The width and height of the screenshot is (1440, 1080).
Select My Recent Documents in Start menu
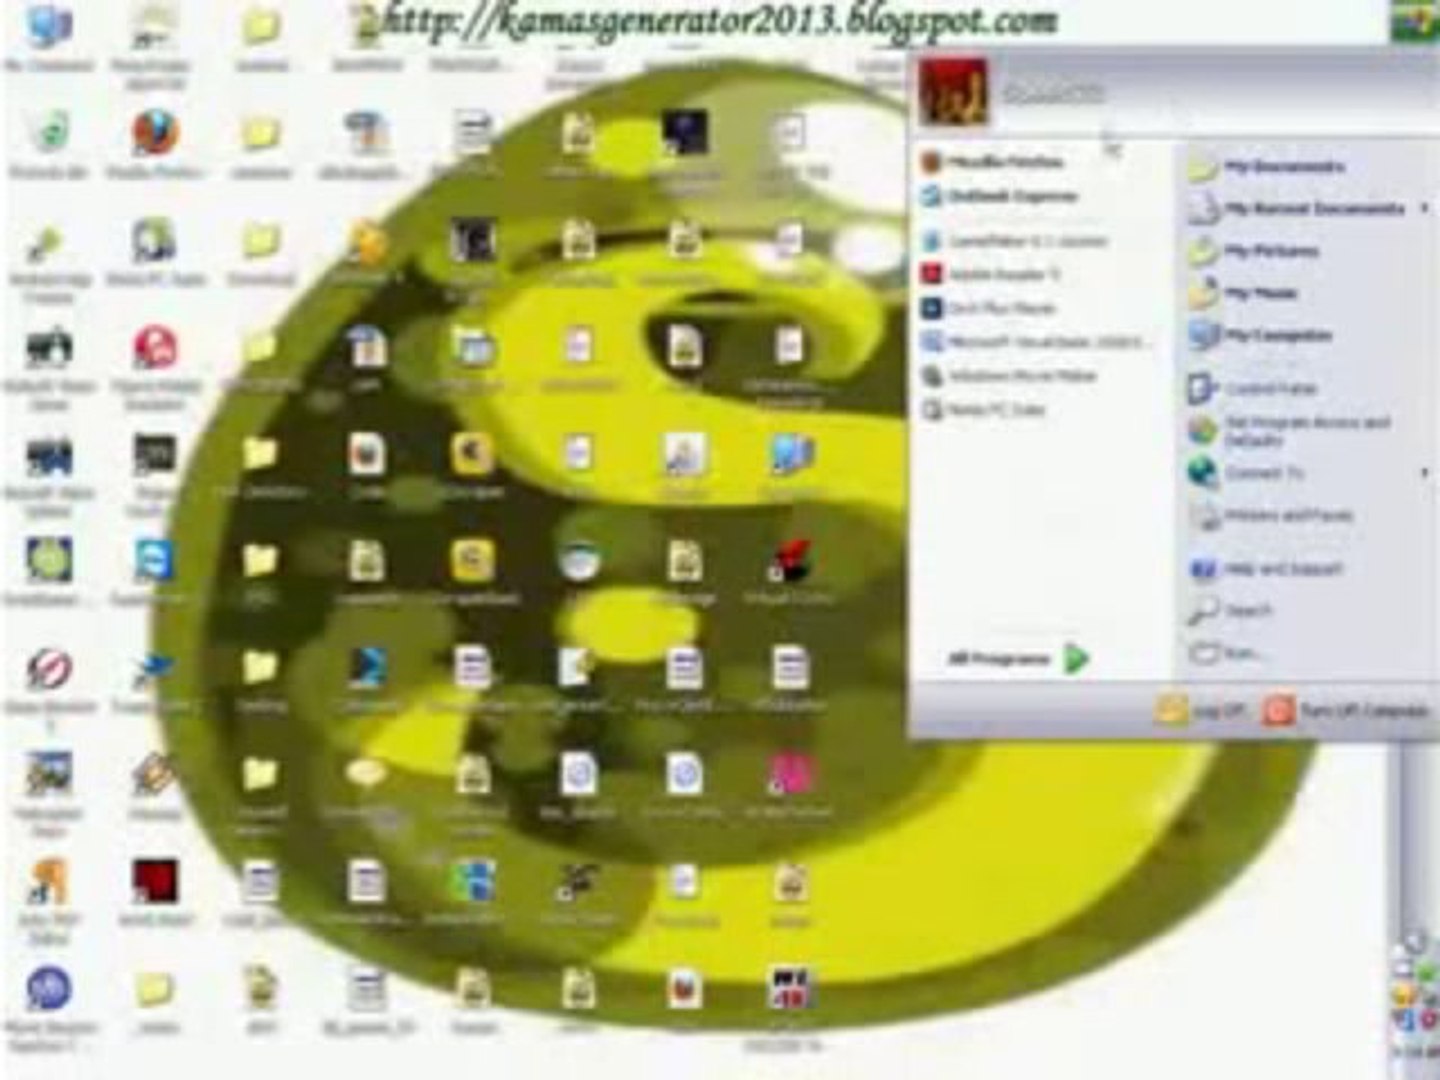(1296, 208)
